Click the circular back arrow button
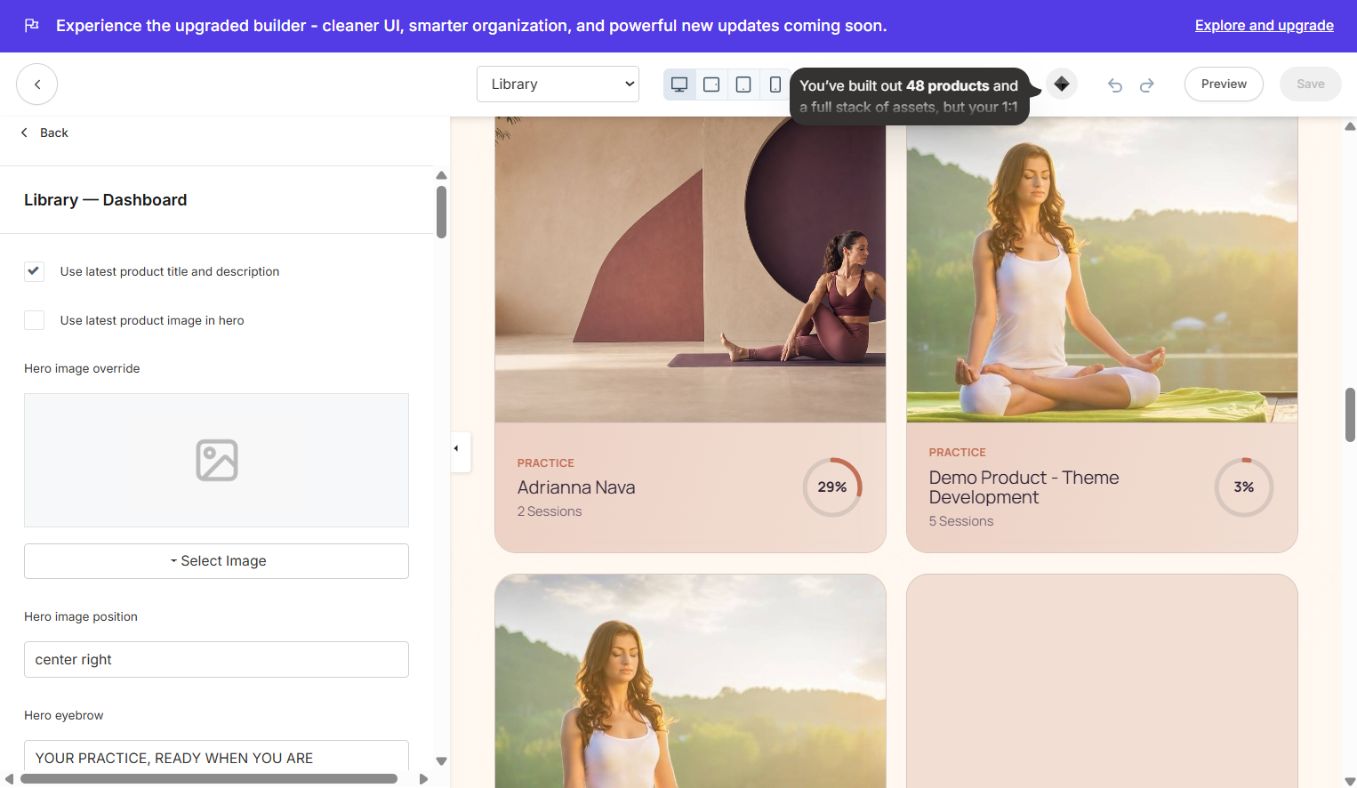 point(37,84)
